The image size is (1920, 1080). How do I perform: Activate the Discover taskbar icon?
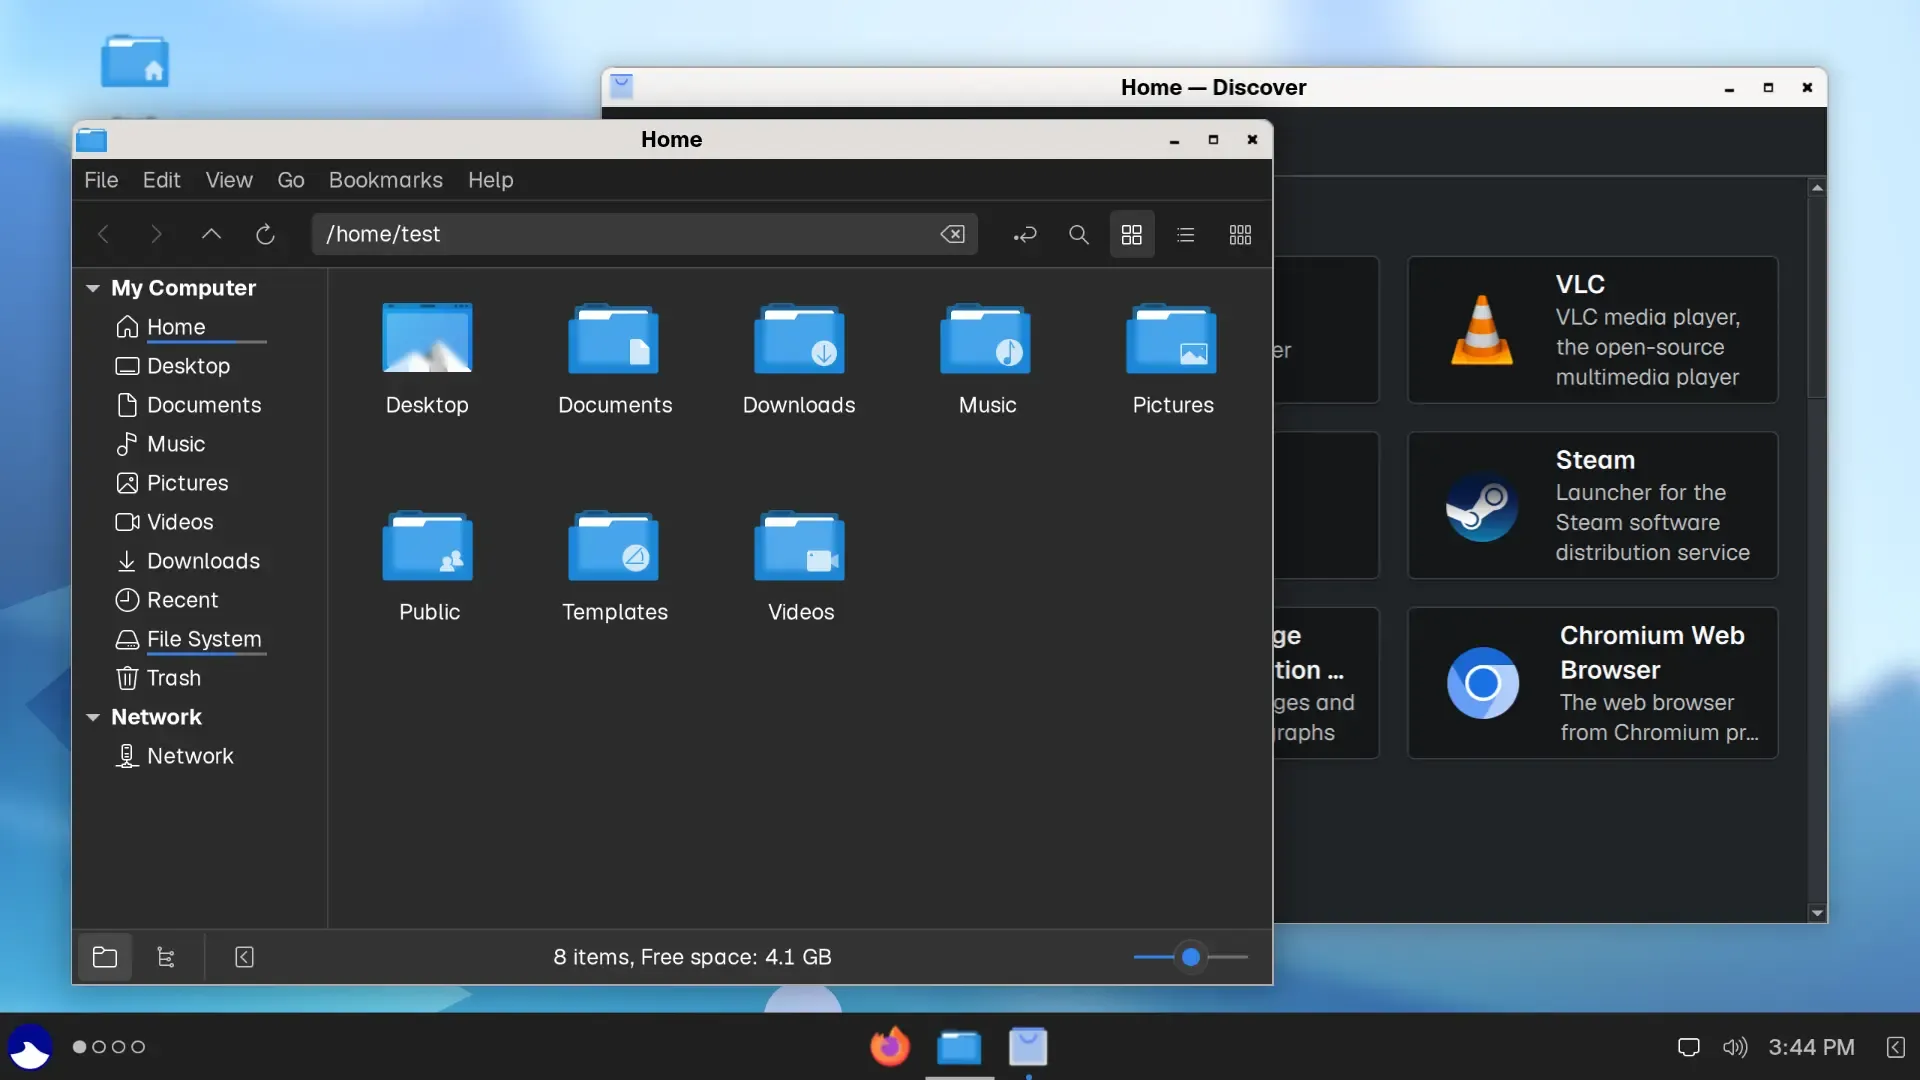[x=1028, y=1047]
